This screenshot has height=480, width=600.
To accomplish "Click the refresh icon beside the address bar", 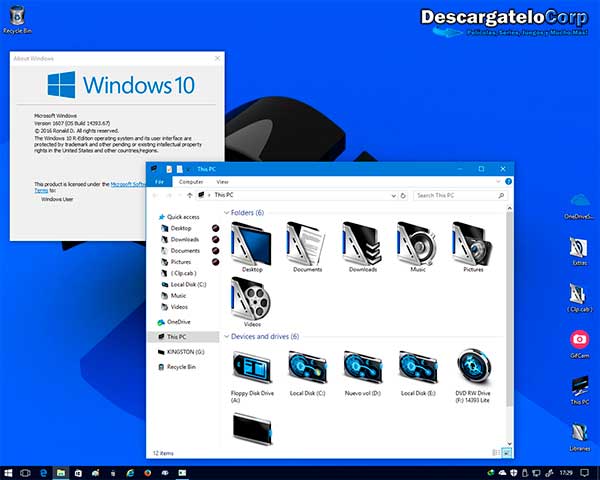I will pos(403,196).
